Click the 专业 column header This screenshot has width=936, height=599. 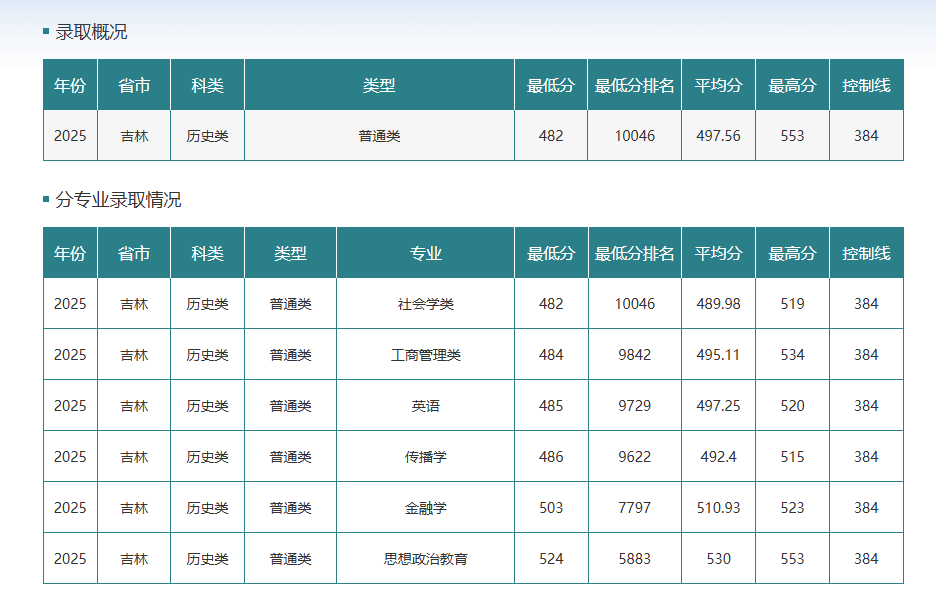pos(426,253)
